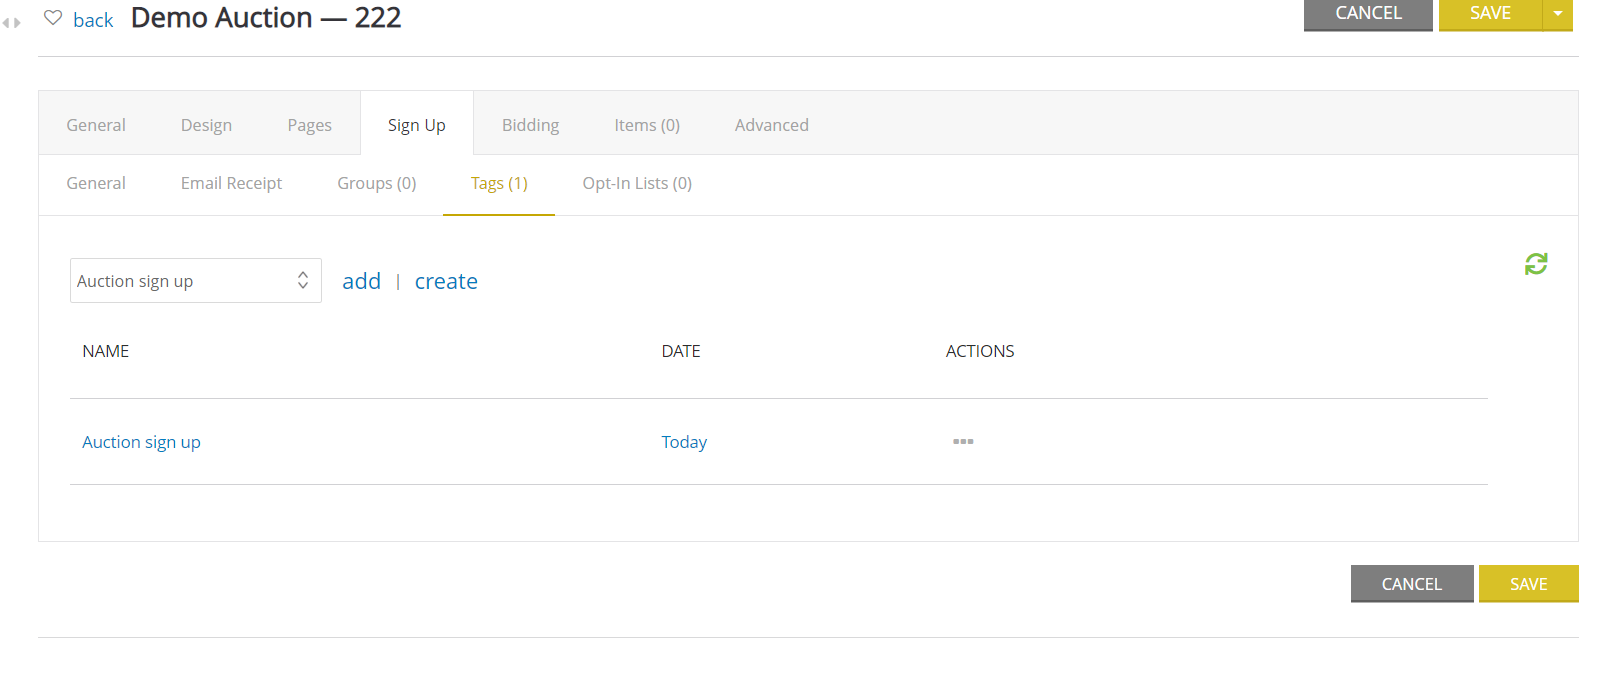Open the three-dots actions menu
The height and width of the screenshot is (677, 1603).
[962, 441]
